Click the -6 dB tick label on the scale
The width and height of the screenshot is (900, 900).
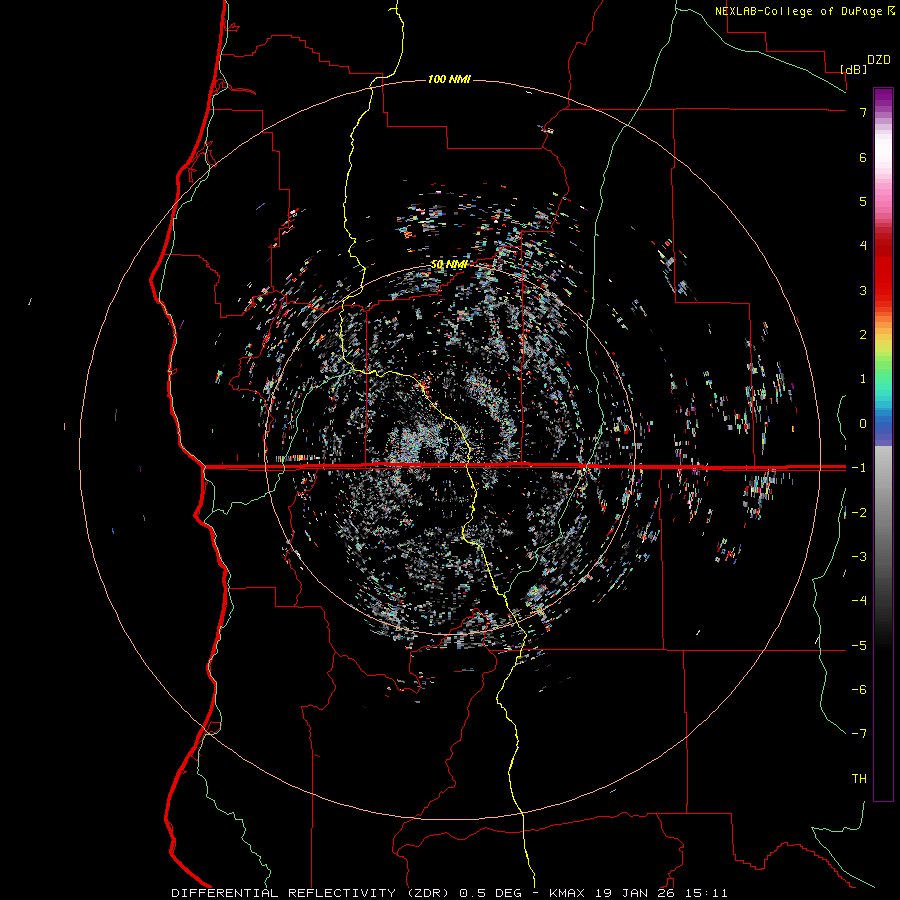click(x=859, y=690)
